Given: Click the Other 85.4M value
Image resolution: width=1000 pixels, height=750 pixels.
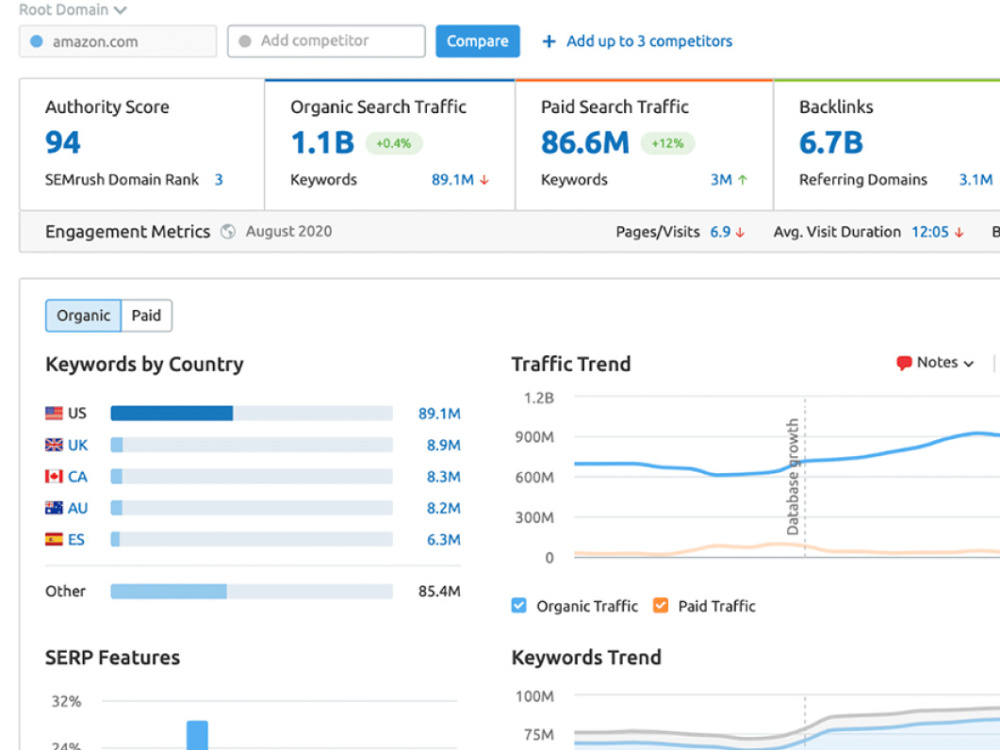Looking at the screenshot, I should tap(439, 592).
